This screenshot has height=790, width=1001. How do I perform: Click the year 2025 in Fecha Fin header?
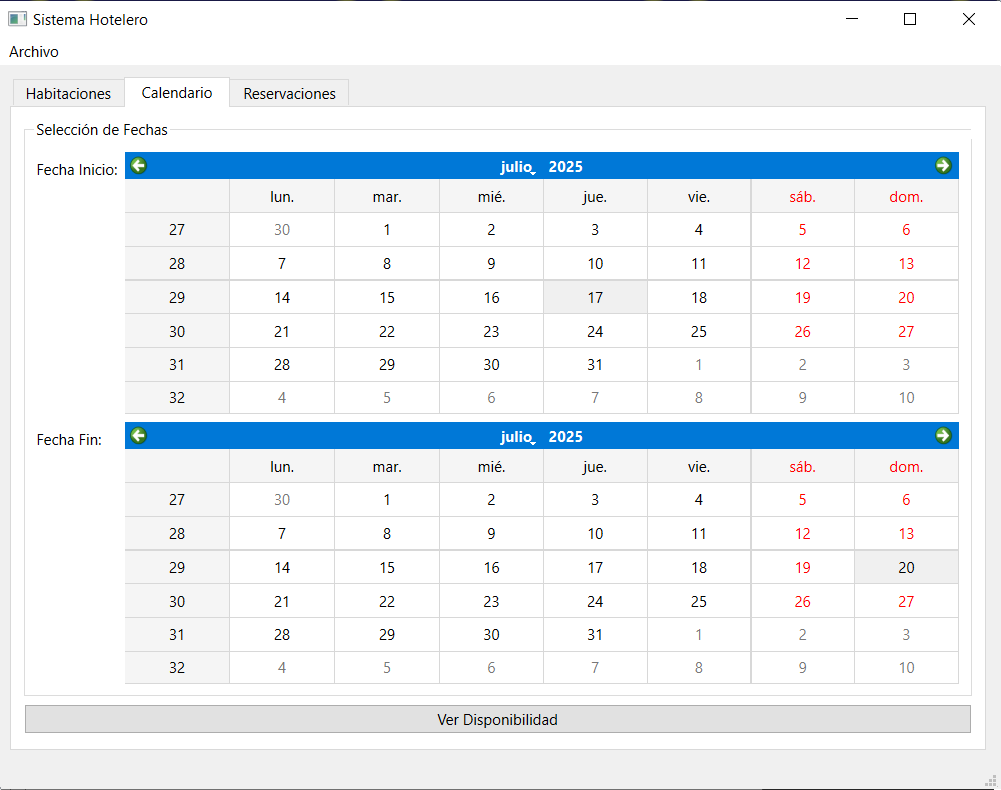565,437
